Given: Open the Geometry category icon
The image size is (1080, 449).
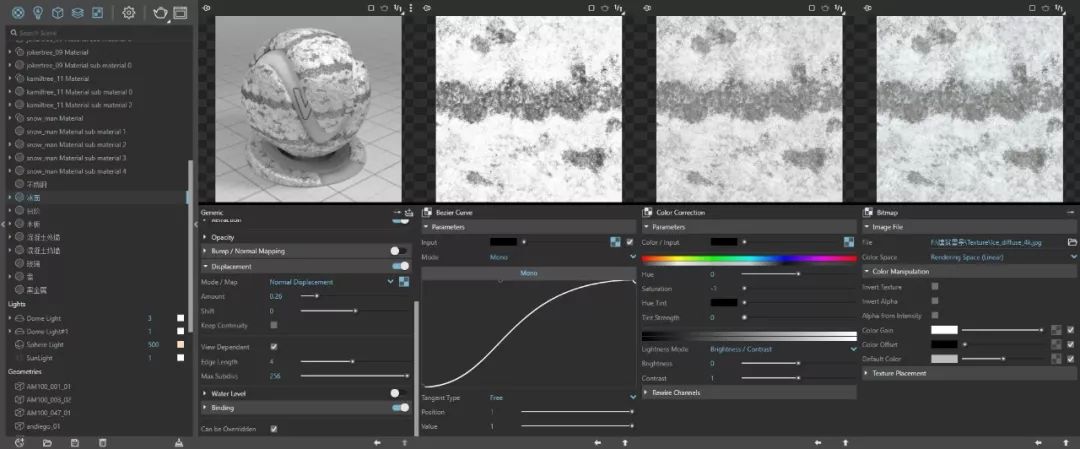Looking at the screenshot, I should click(x=57, y=12).
